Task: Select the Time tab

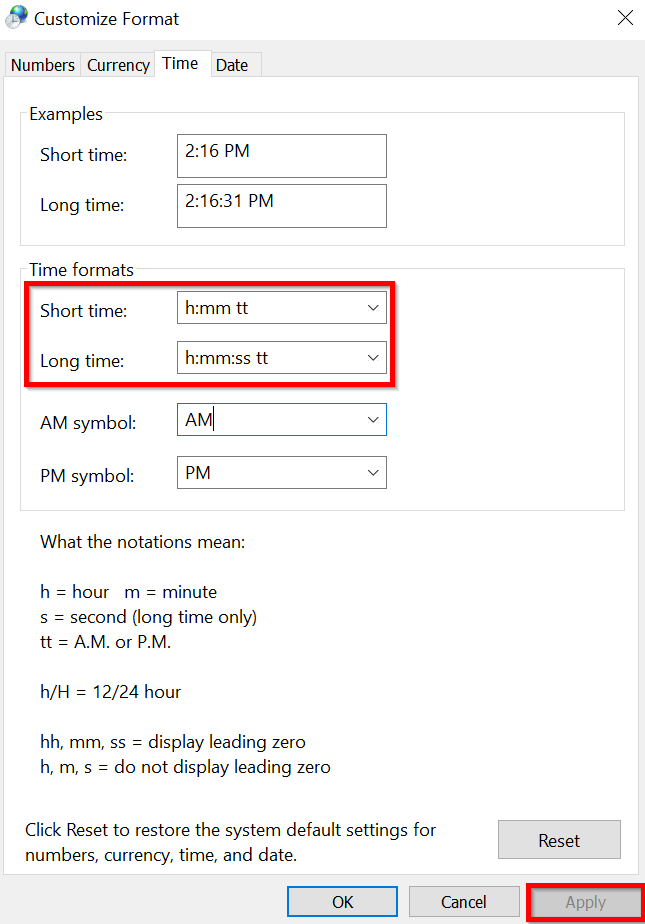Action: click(x=180, y=63)
